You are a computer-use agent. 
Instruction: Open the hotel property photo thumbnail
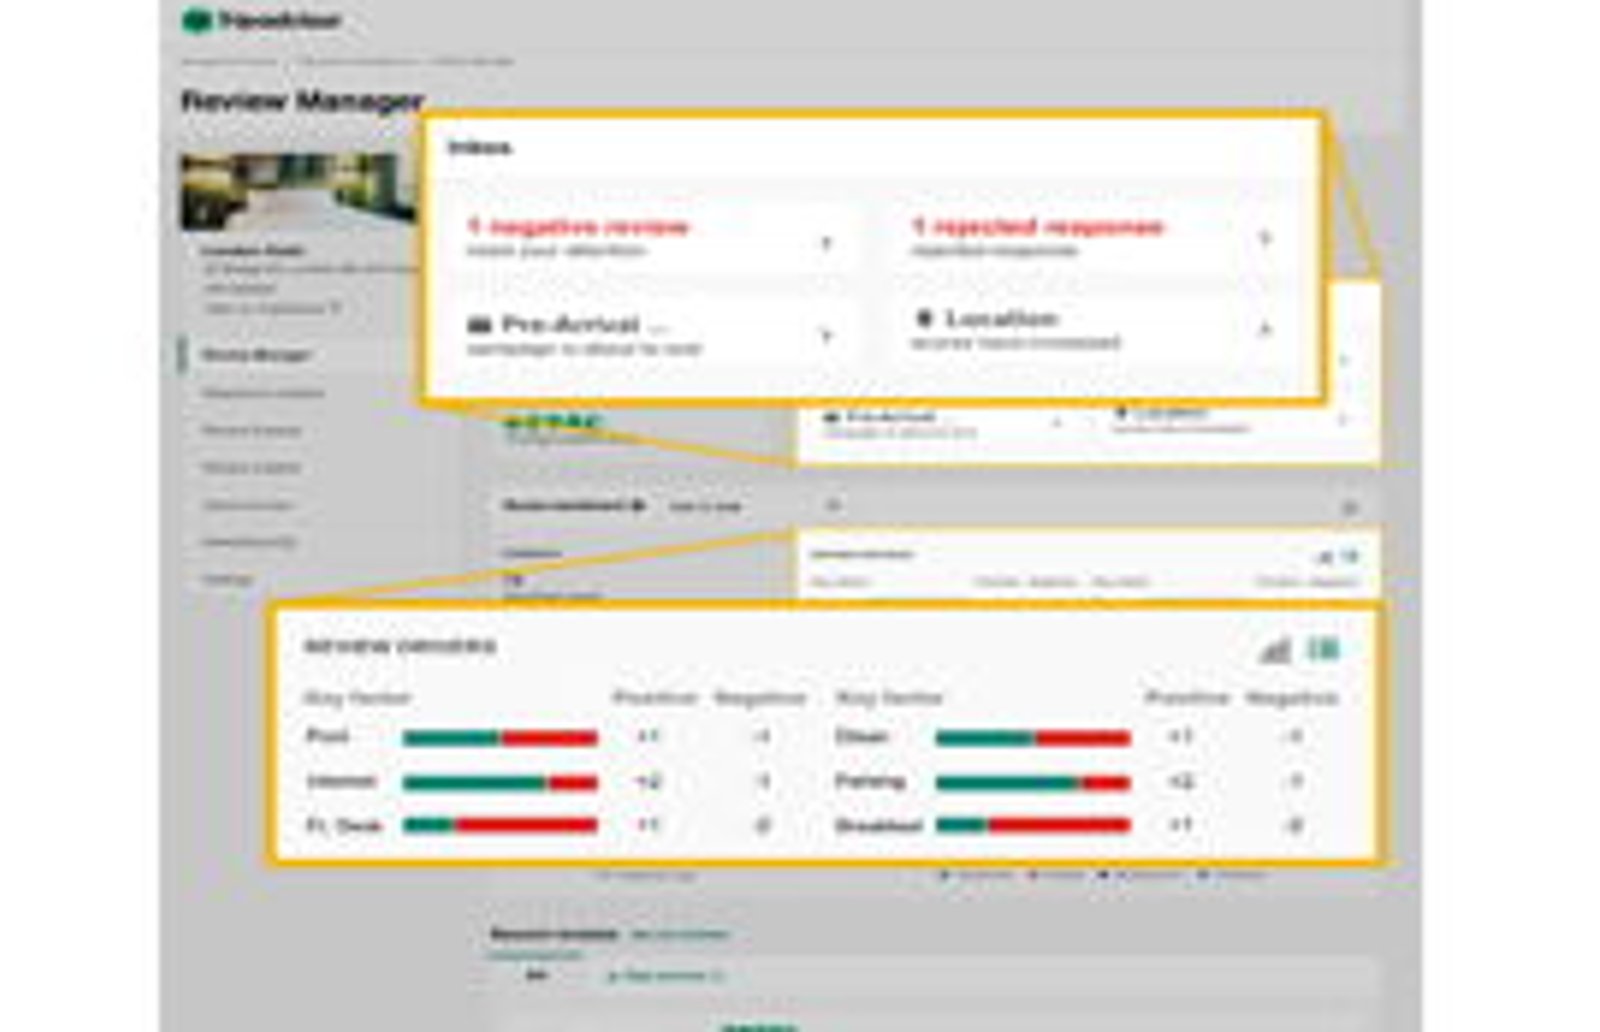point(299,191)
